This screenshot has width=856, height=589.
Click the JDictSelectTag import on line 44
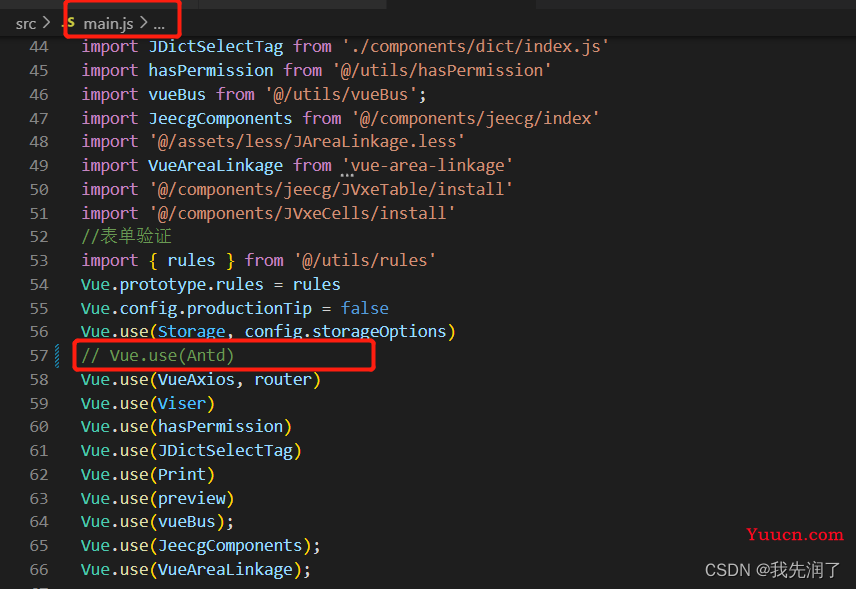(x=216, y=47)
